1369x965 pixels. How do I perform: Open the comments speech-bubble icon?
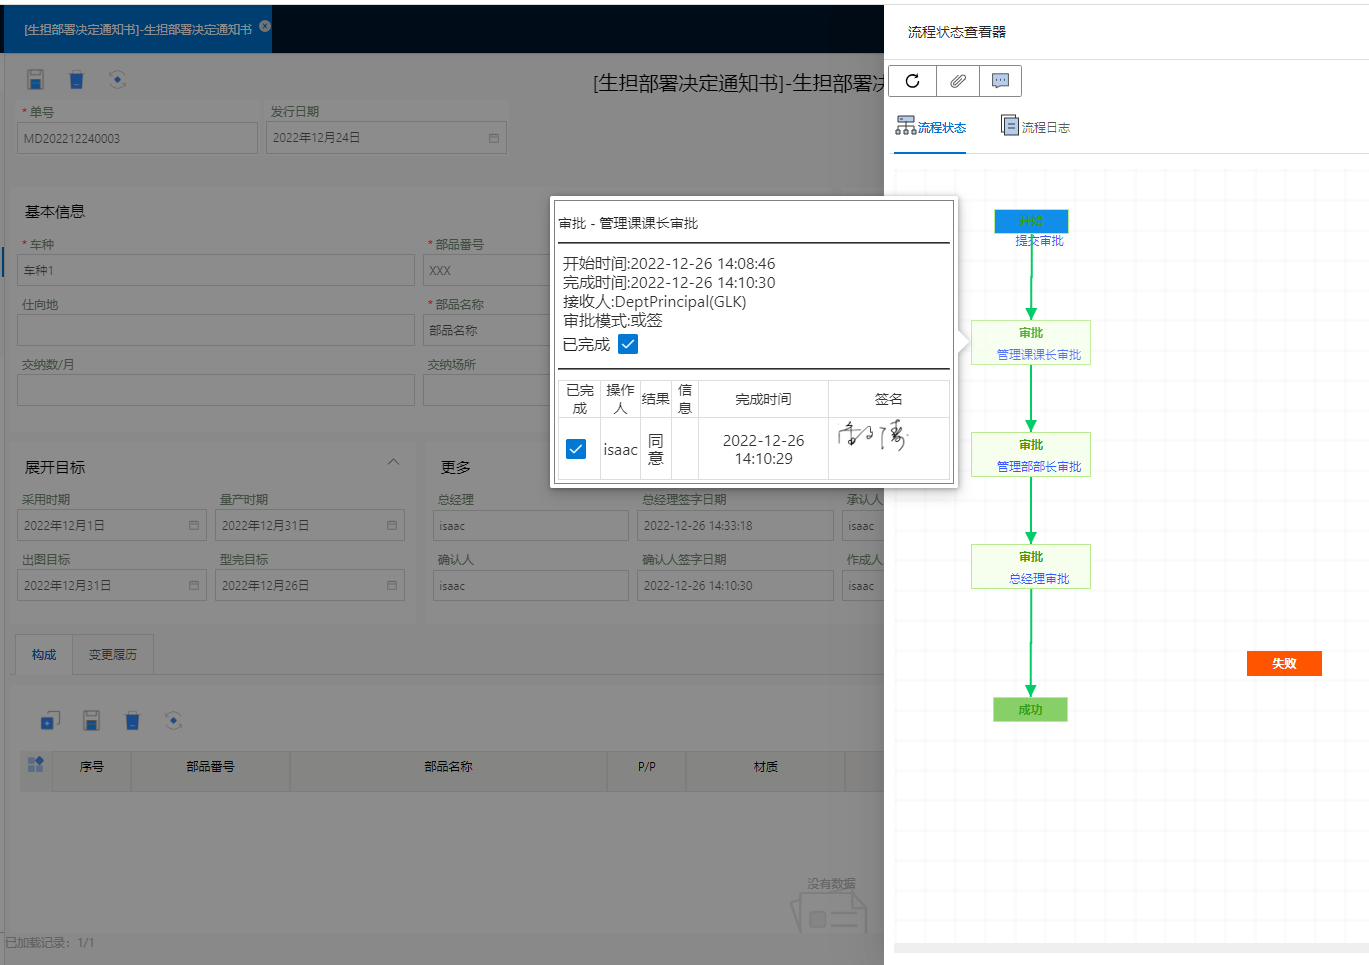tap(1000, 81)
